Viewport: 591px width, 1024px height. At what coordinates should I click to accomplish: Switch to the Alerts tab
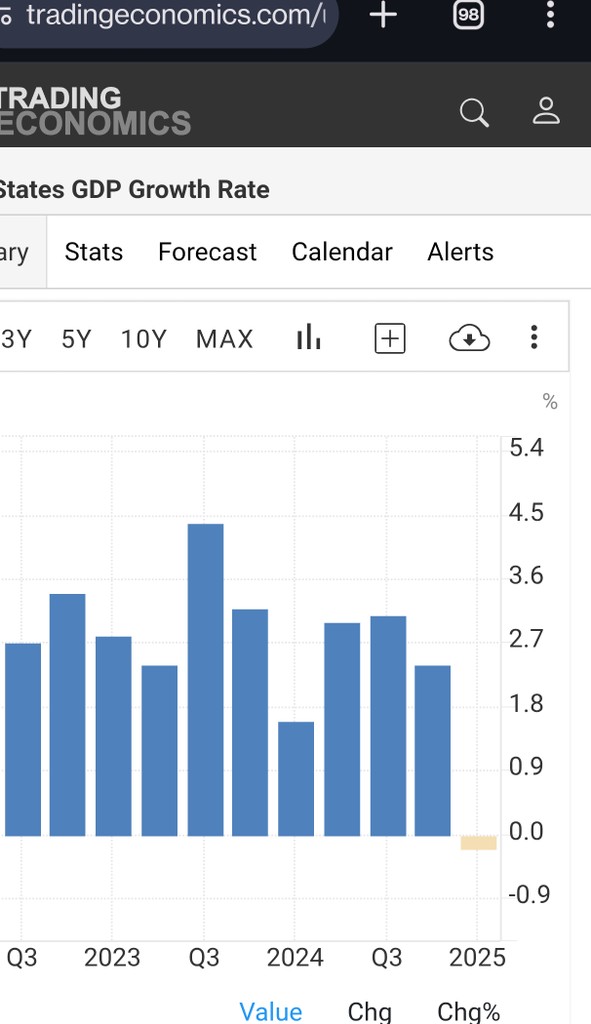(x=460, y=252)
